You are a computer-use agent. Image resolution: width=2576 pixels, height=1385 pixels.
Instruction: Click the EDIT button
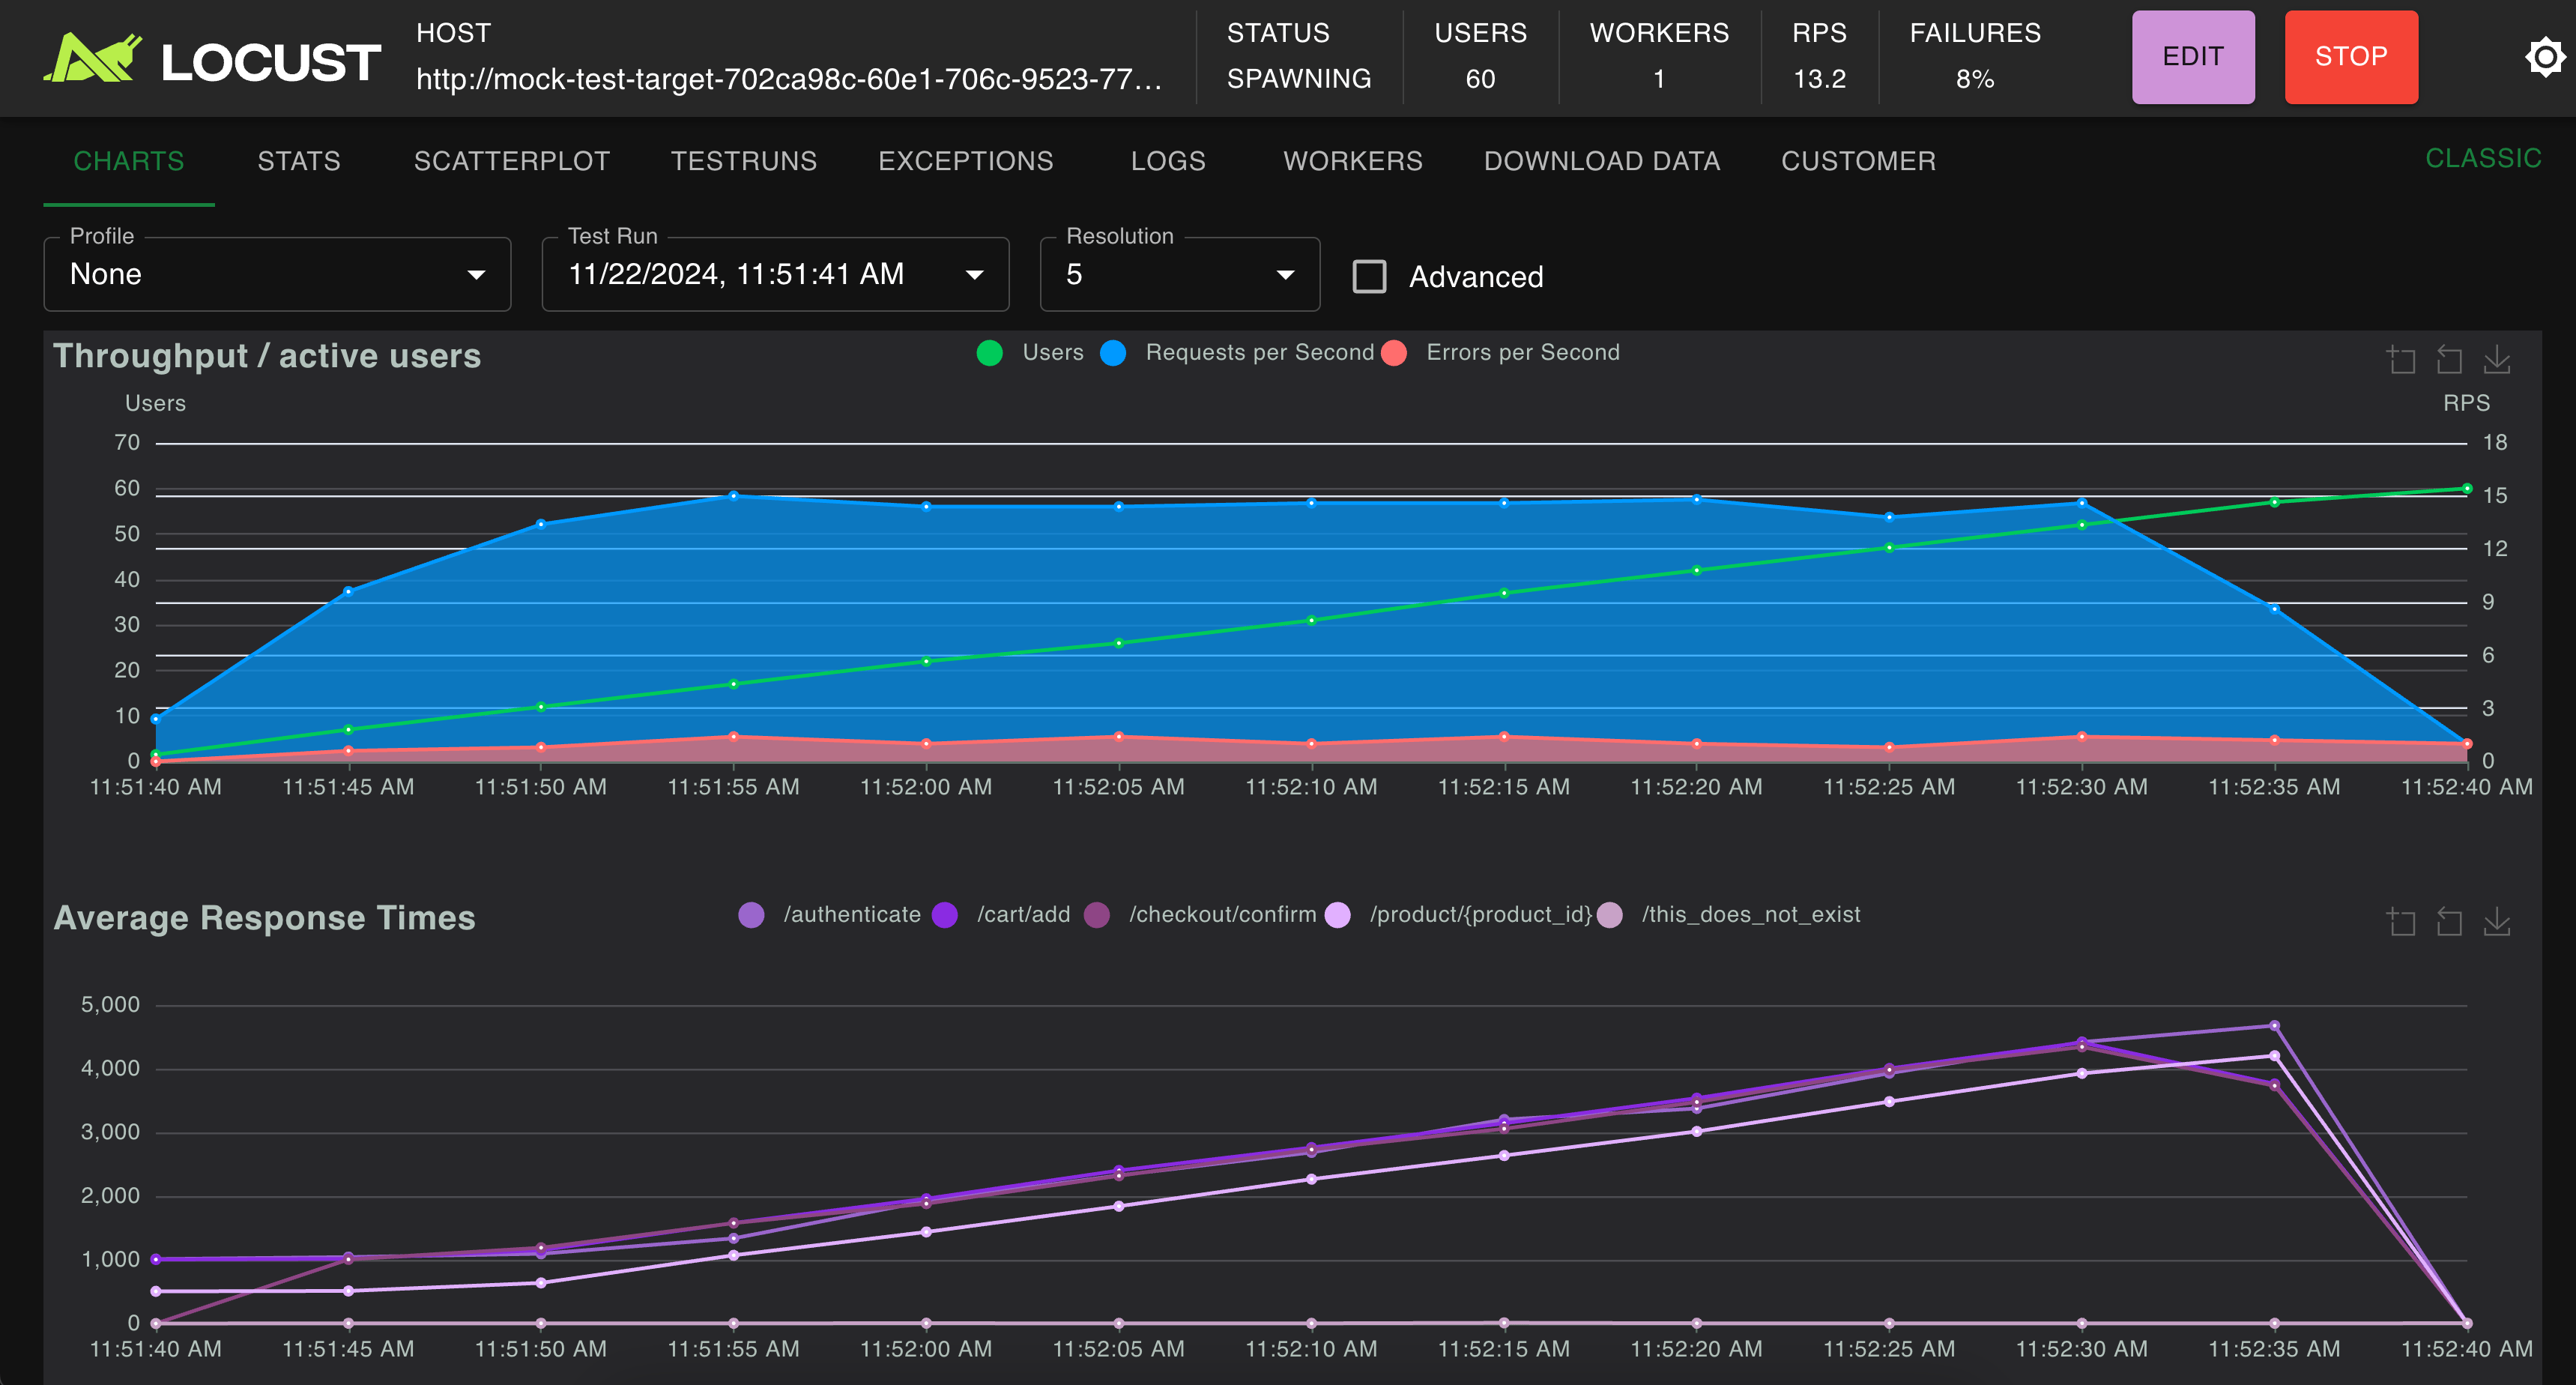click(x=2192, y=57)
